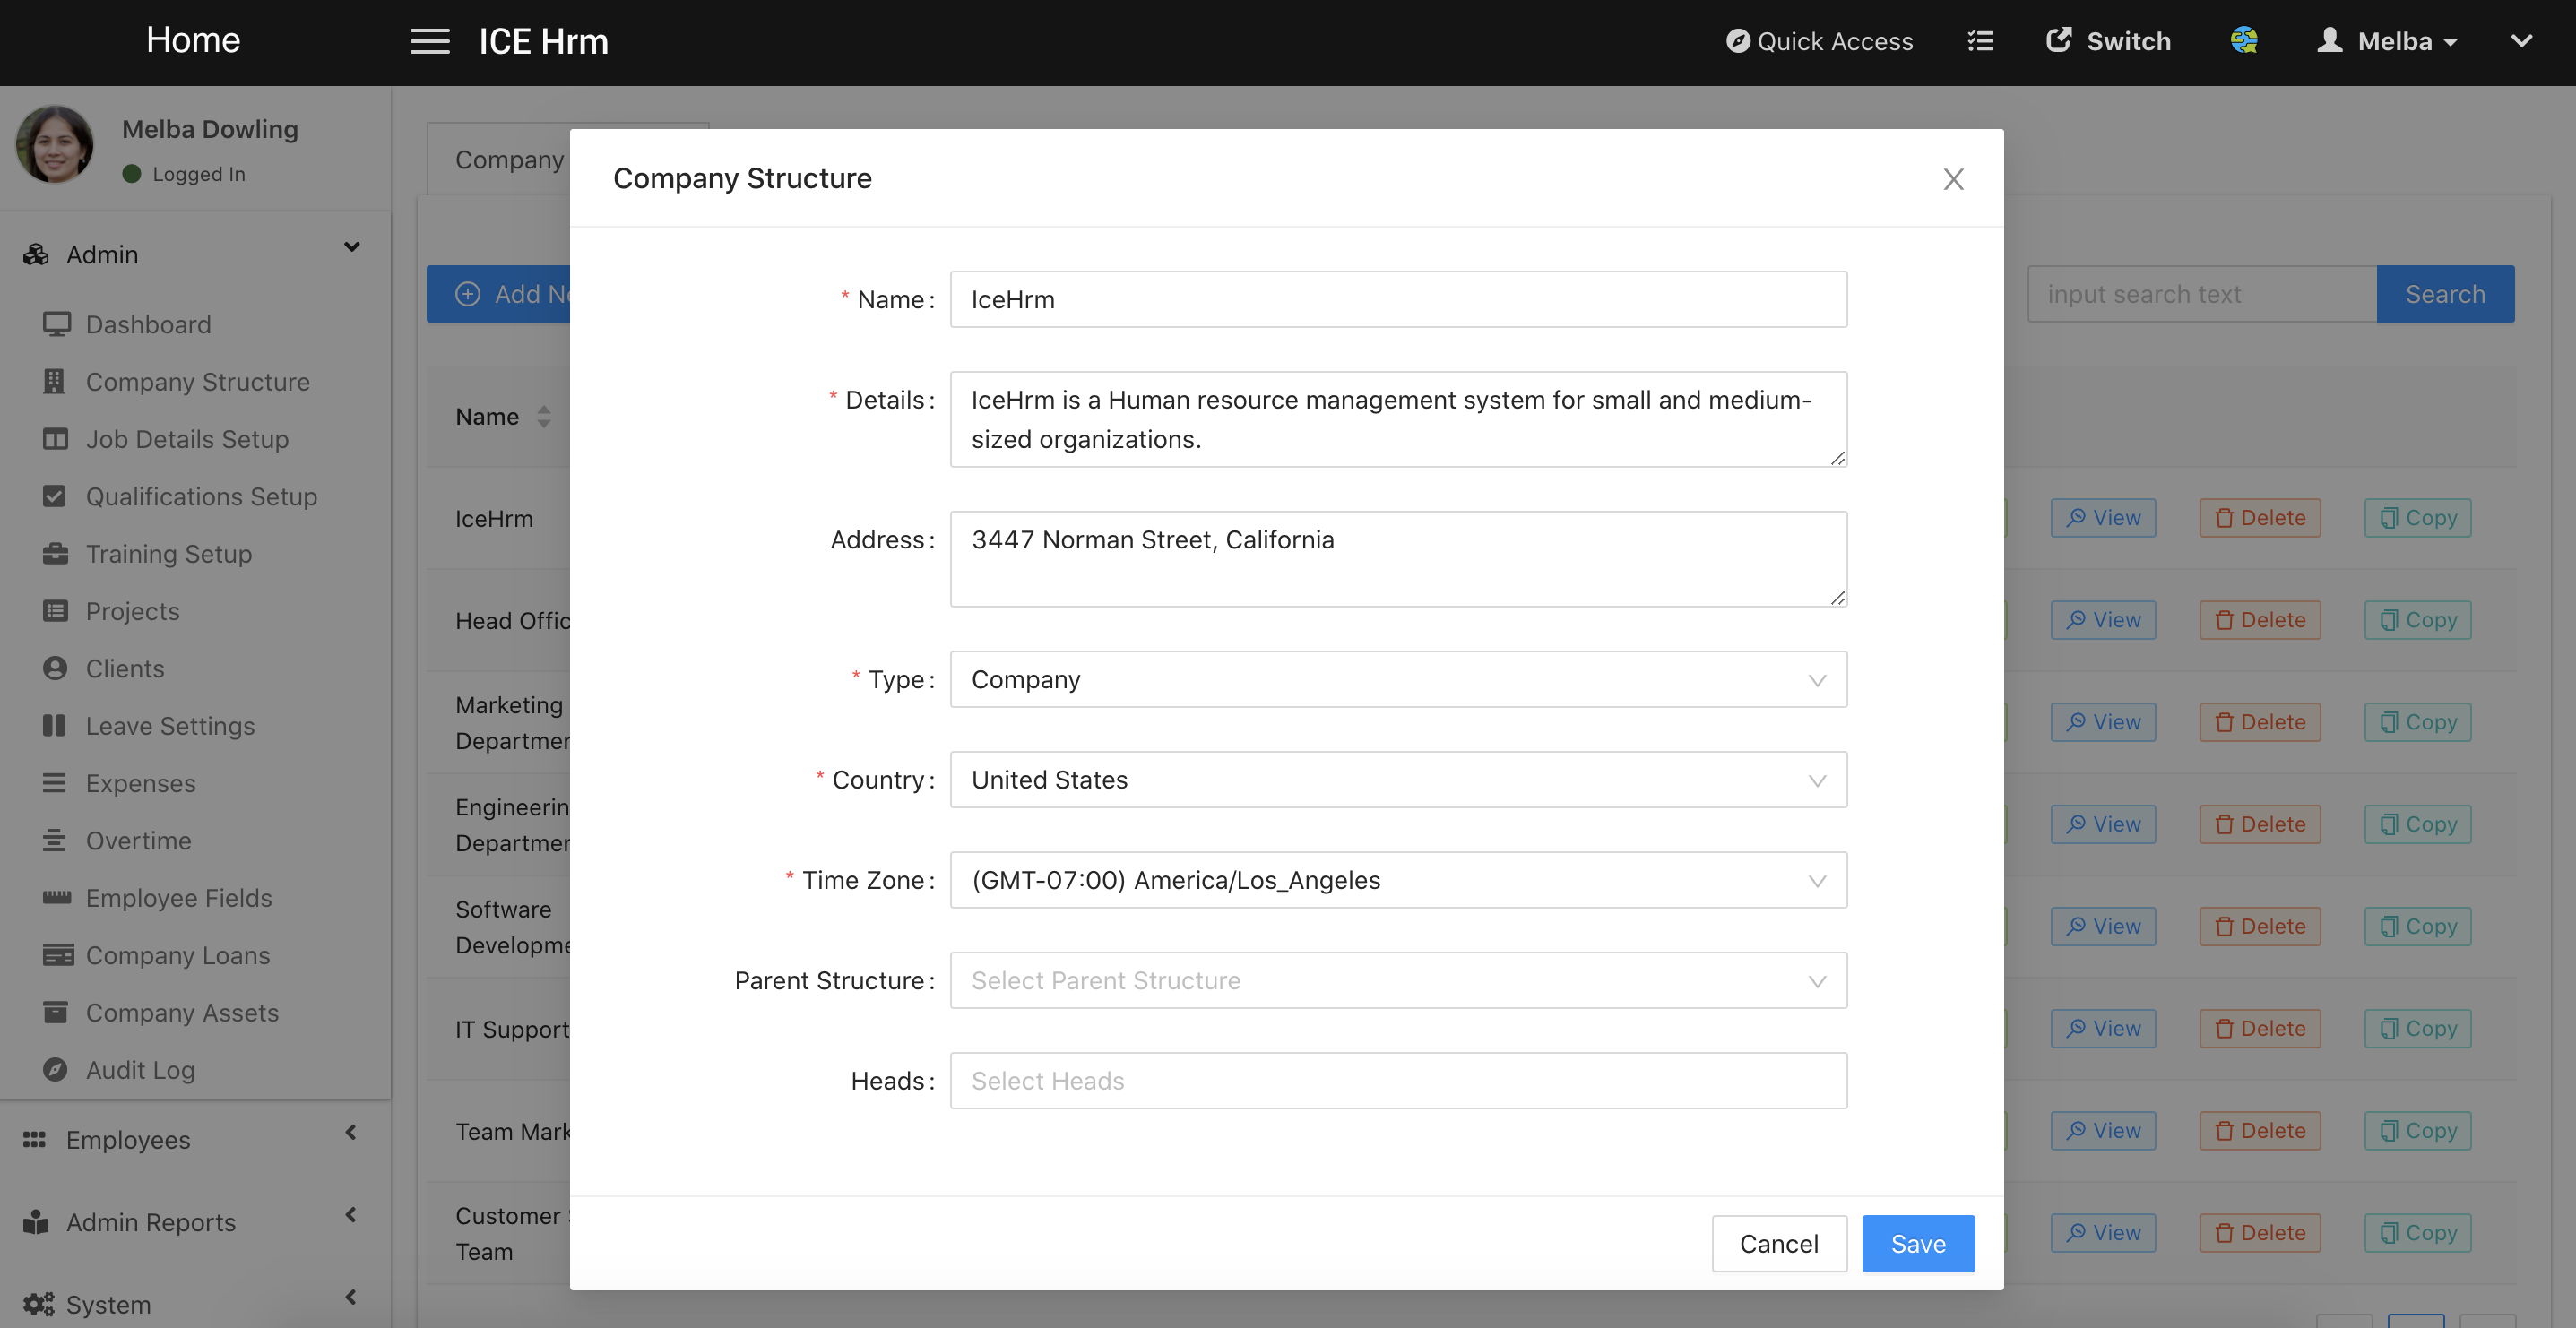Close the Company Structure dialog
This screenshot has width=2576, height=1328.
point(1953,179)
